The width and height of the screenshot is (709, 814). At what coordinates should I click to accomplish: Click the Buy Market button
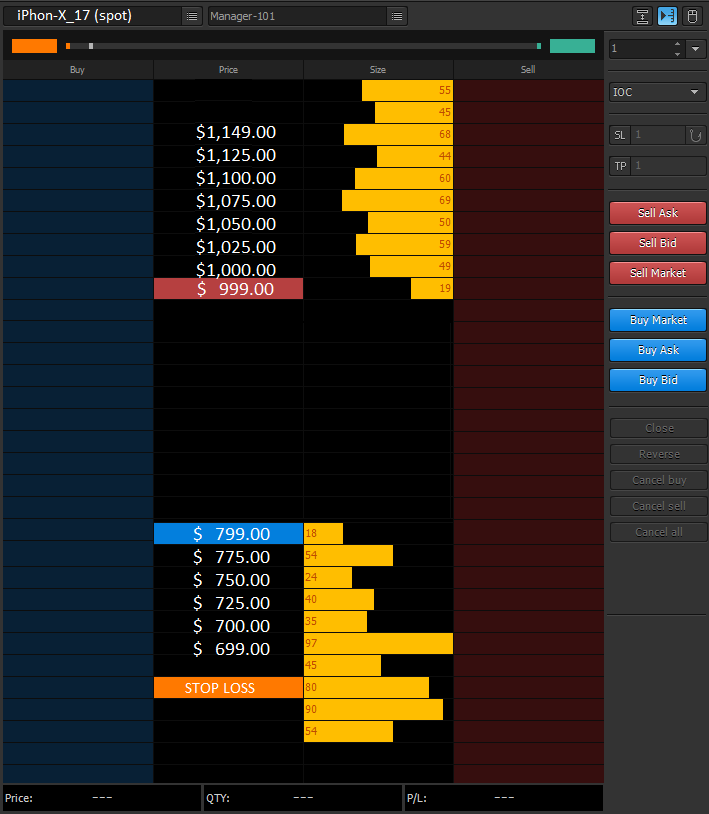coord(658,320)
